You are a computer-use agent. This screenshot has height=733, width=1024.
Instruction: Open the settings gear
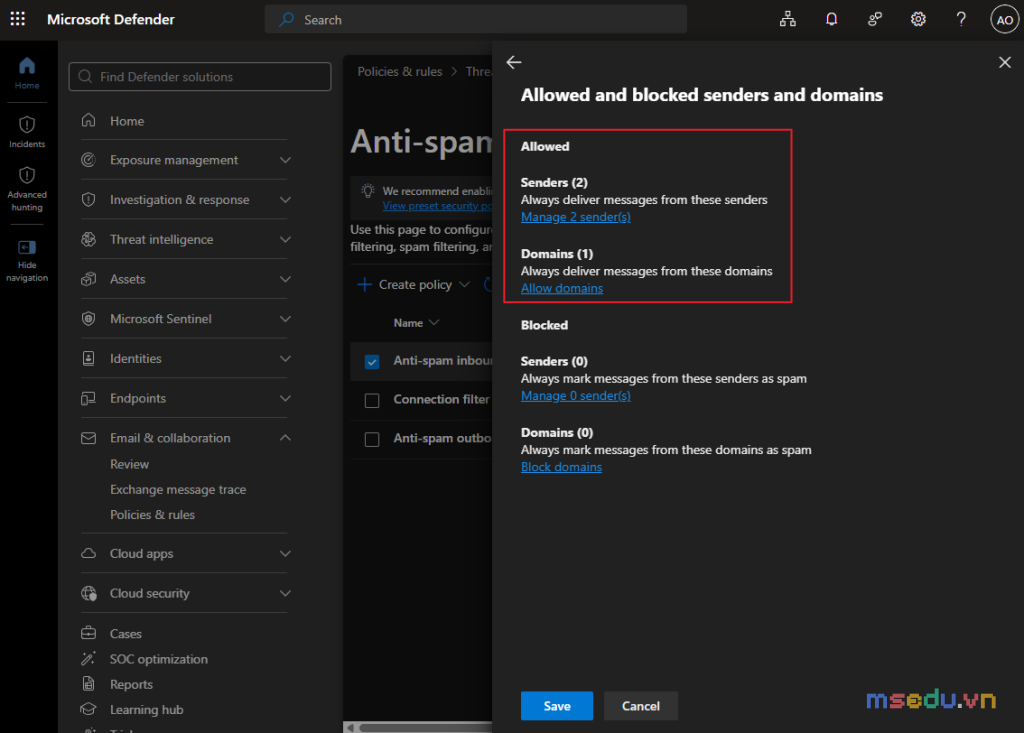(x=918, y=20)
